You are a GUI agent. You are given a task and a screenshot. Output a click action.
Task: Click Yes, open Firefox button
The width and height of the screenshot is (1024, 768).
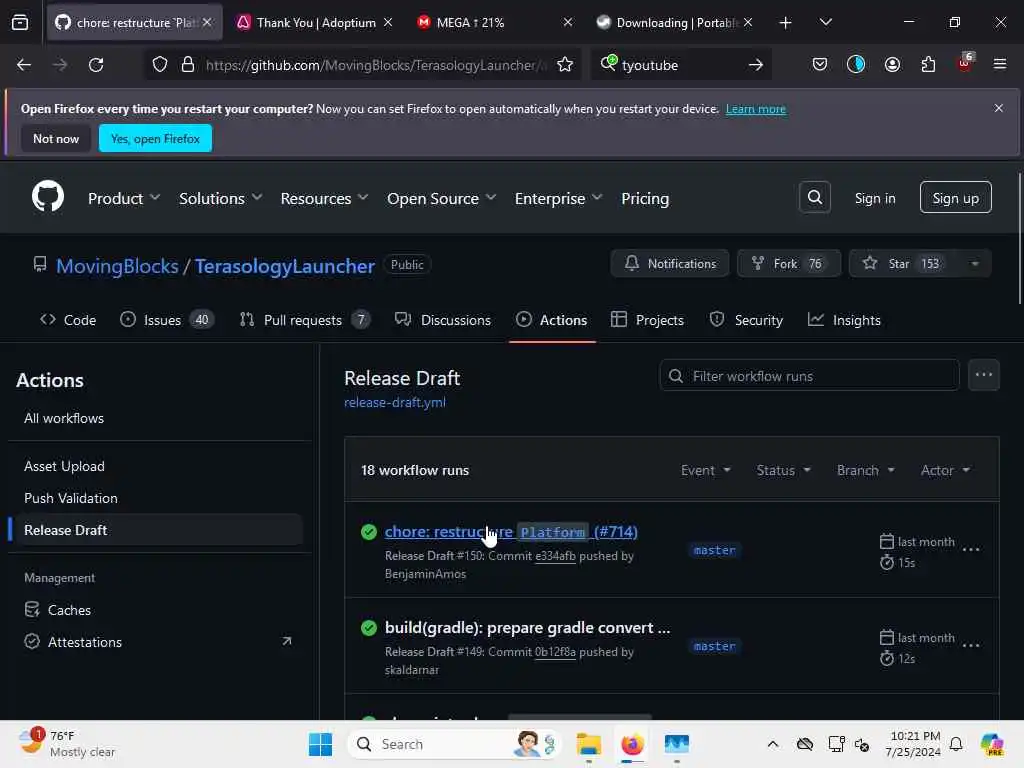point(155,138)
